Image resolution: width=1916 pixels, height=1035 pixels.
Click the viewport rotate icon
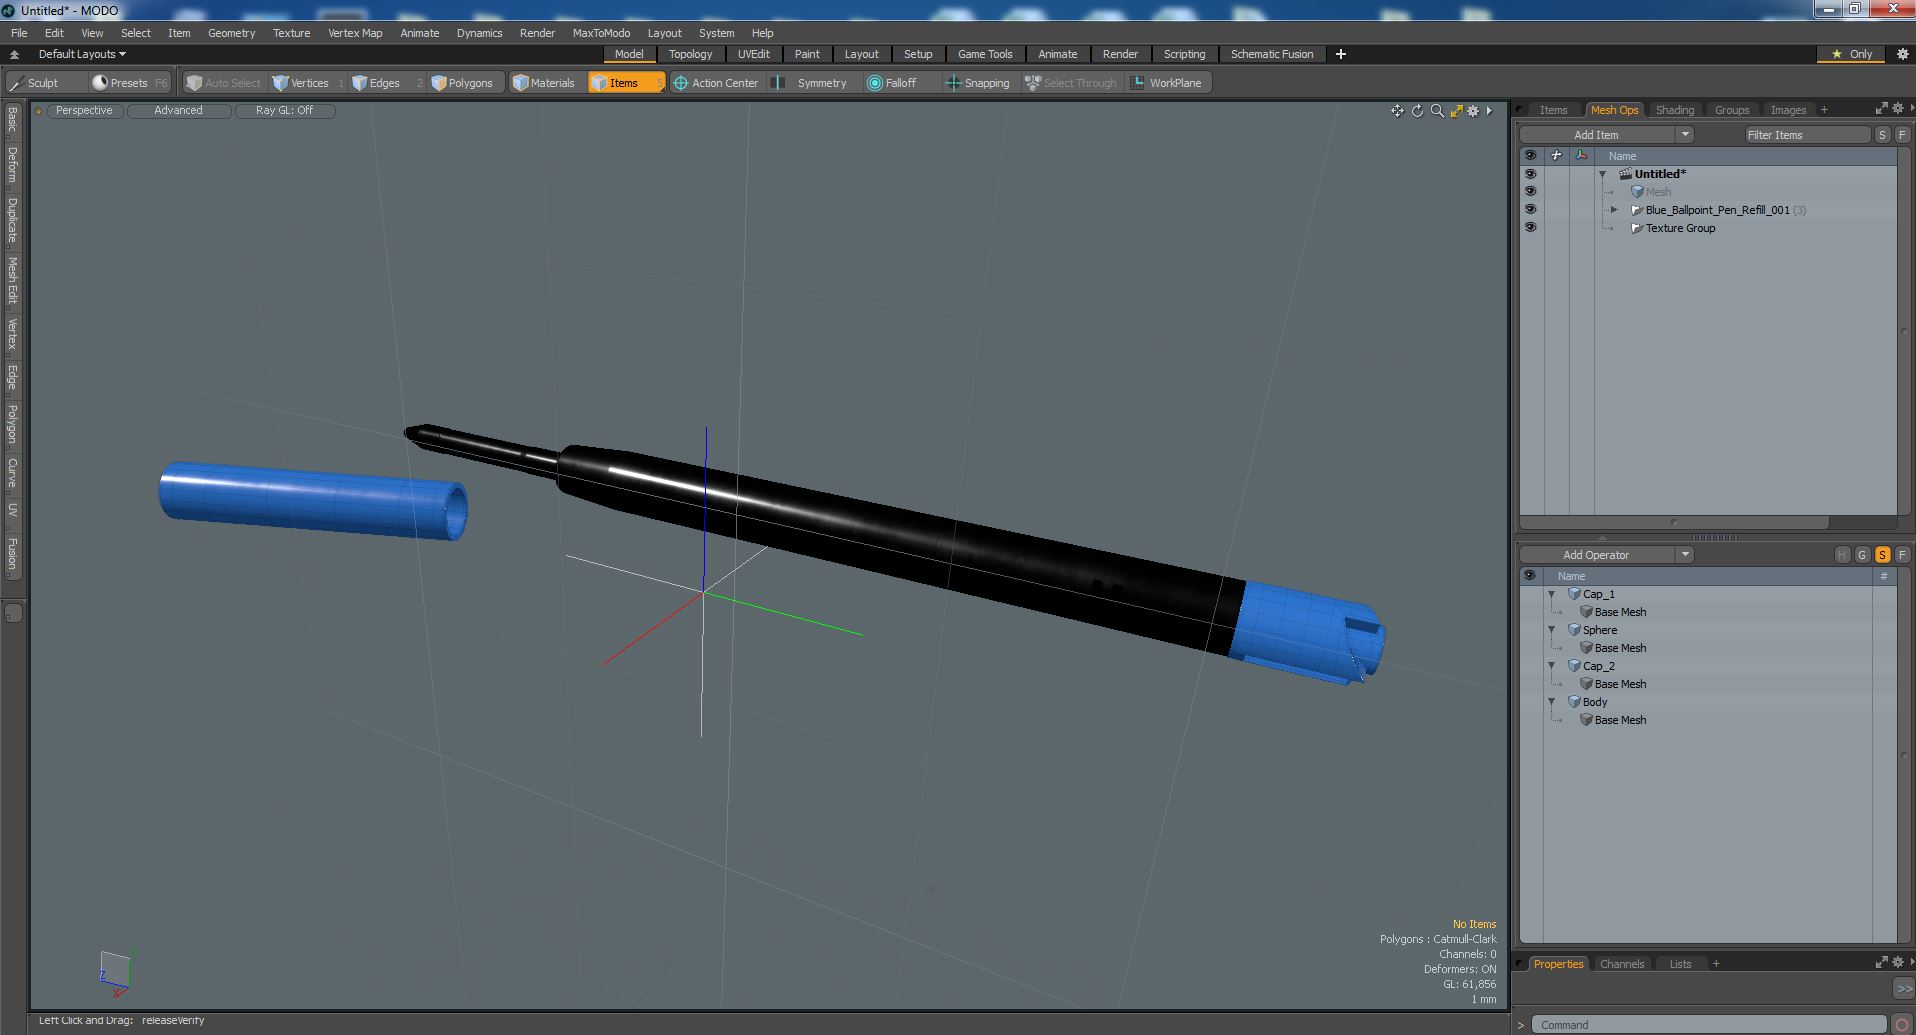pyautogui.click(x=1417, y=111)
